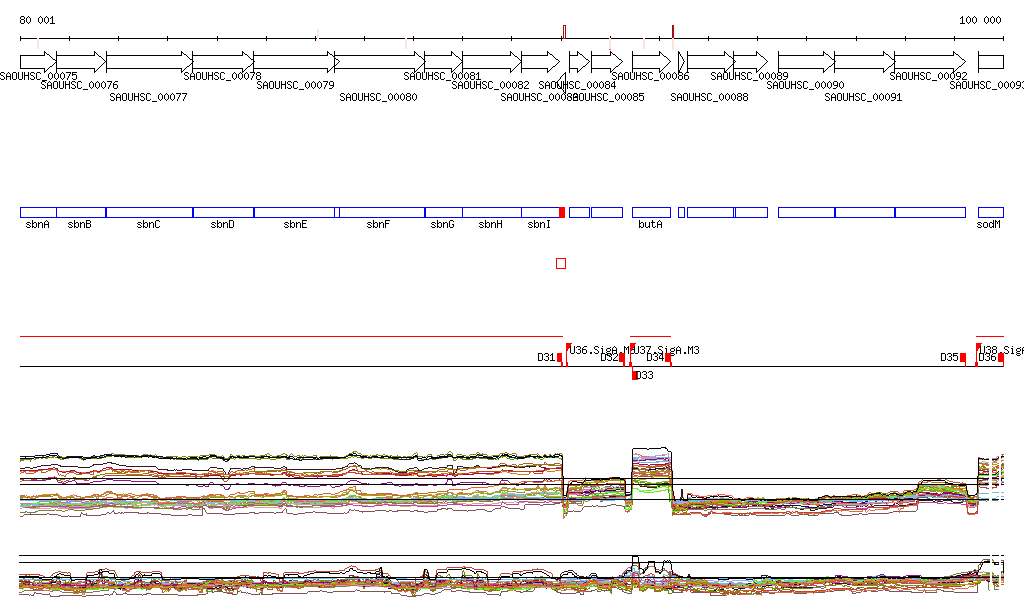The image size is (1024, 611).
Task: Select the blue sodM annotation box
Action: (991, 212)
